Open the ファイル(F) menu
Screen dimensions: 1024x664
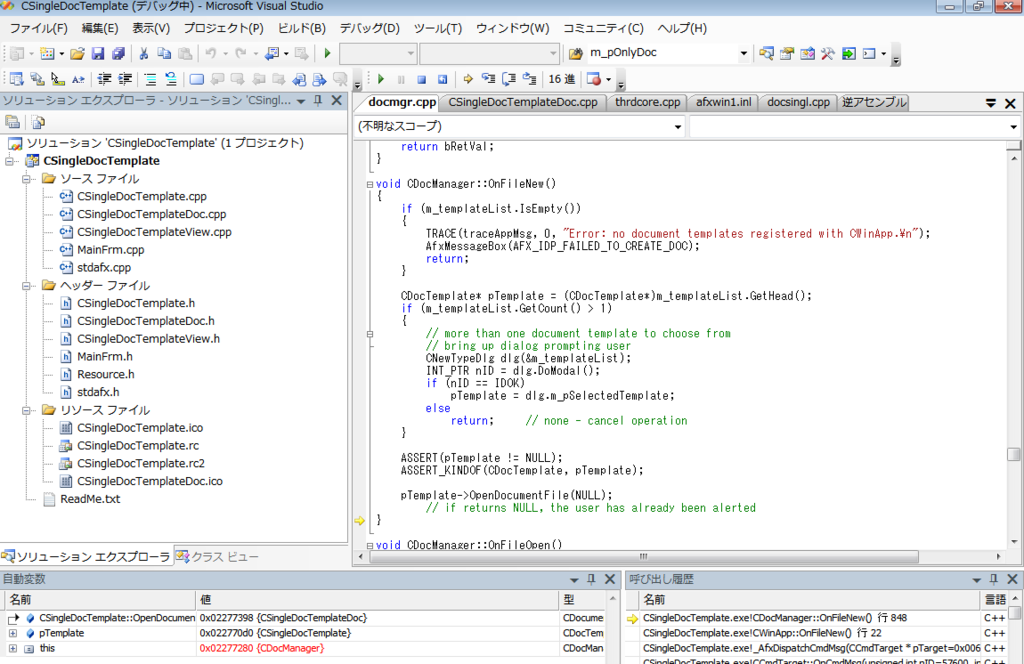coord(39,28)
